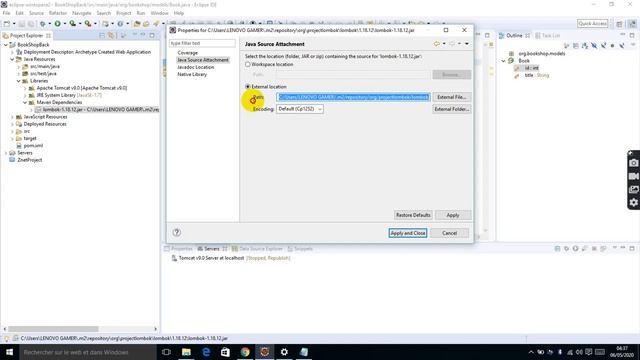640x360 pixels.
Task: Open the Refactor menu
Action: click(58, 13)
